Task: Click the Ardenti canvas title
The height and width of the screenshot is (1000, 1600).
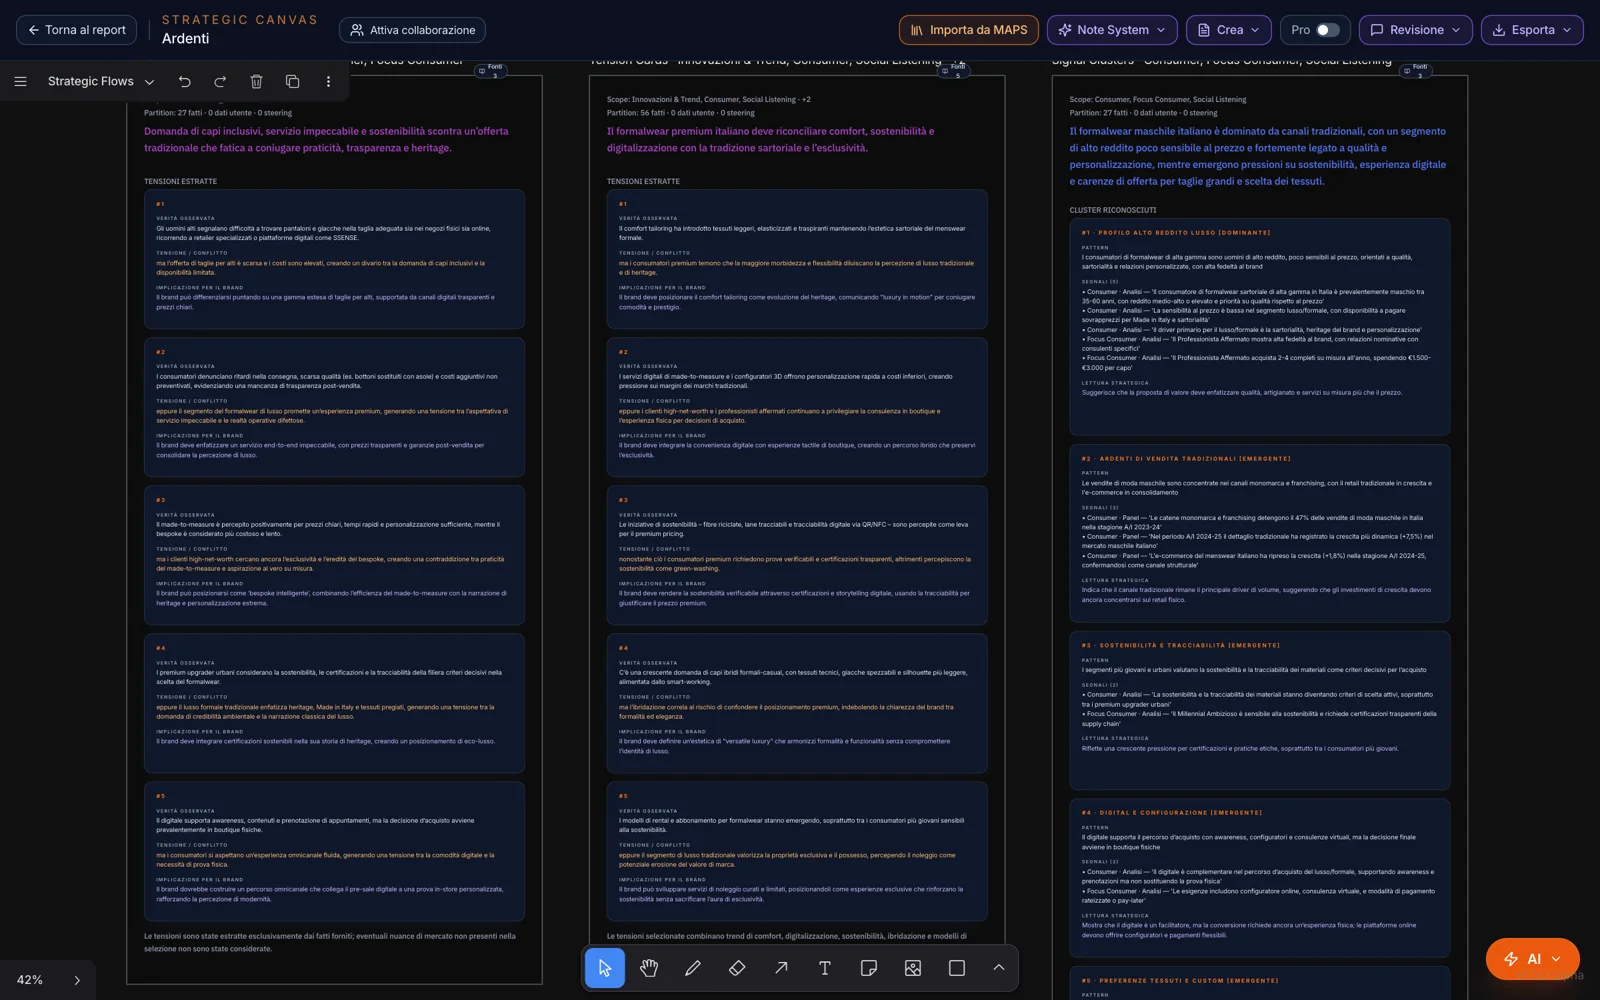Action: pos(186,39)
